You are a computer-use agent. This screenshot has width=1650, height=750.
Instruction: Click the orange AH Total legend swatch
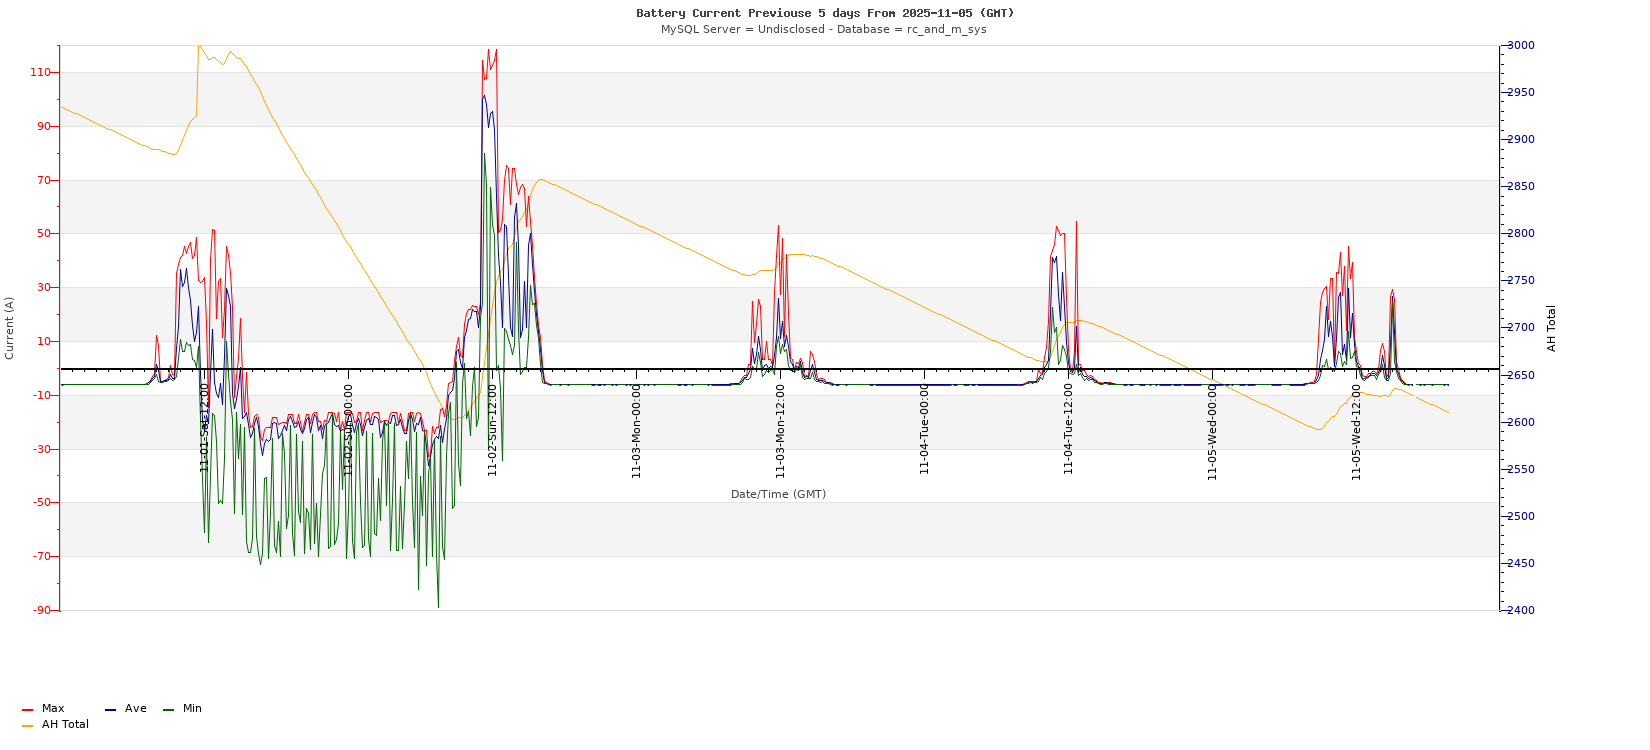click(27, 726)
